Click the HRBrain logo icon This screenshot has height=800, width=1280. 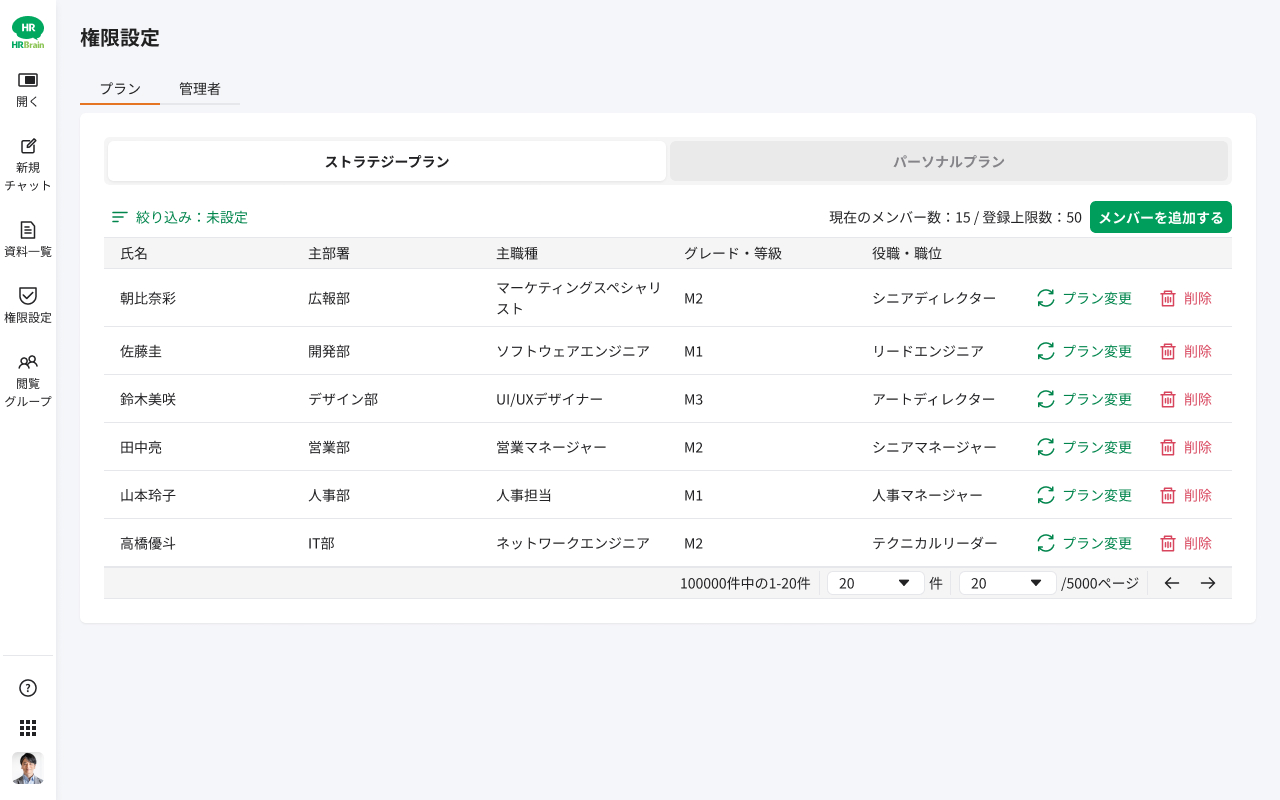pos(28,32)
